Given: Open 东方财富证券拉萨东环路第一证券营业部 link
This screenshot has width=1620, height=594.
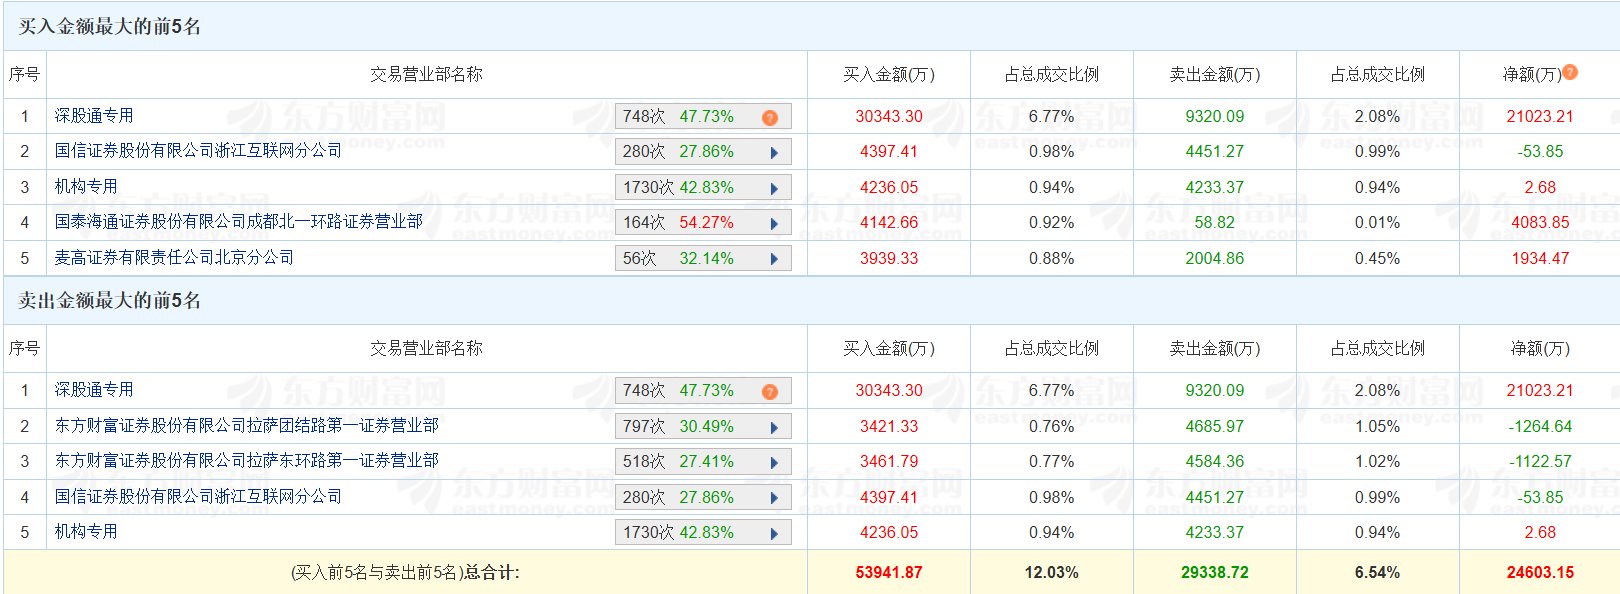Looking at the screenshot, I should [x=246, y=461].
